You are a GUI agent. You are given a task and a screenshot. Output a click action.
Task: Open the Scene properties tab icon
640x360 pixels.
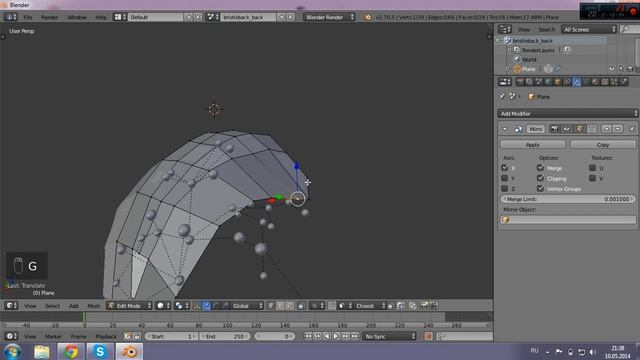coord(539,82)
